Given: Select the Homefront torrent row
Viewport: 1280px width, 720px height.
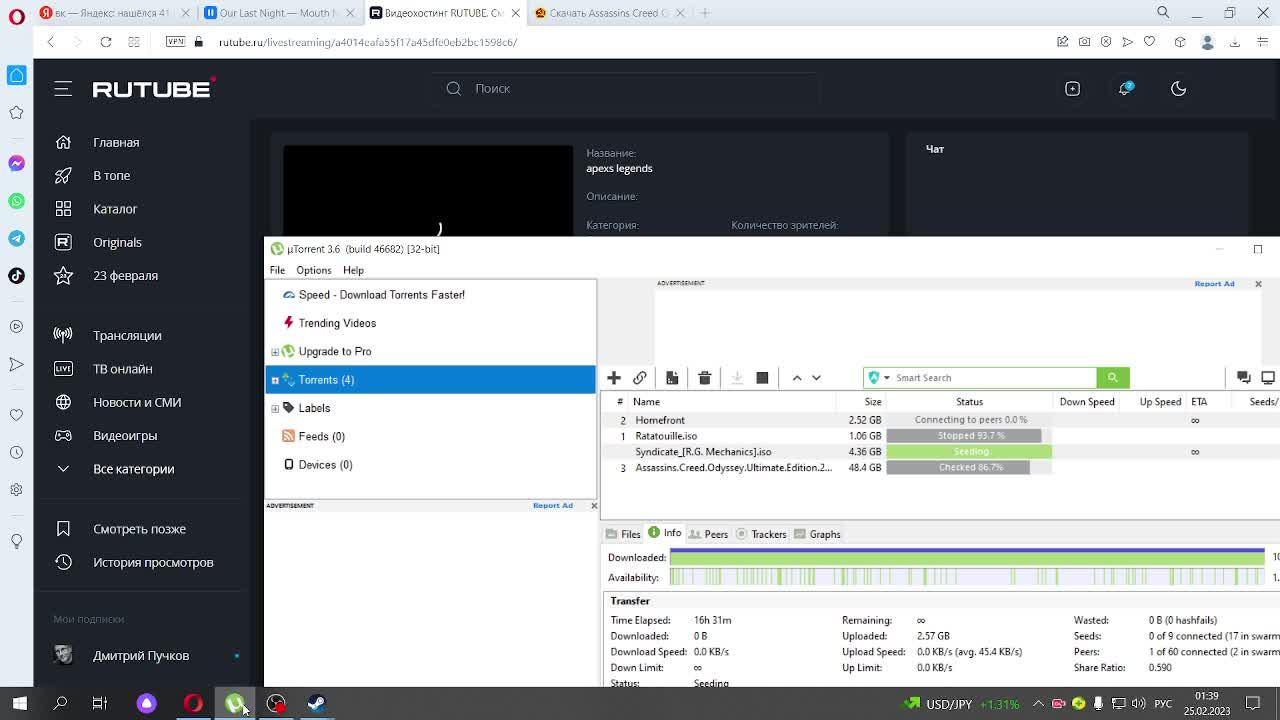Looking at the screenshot, I should [940, 420].
